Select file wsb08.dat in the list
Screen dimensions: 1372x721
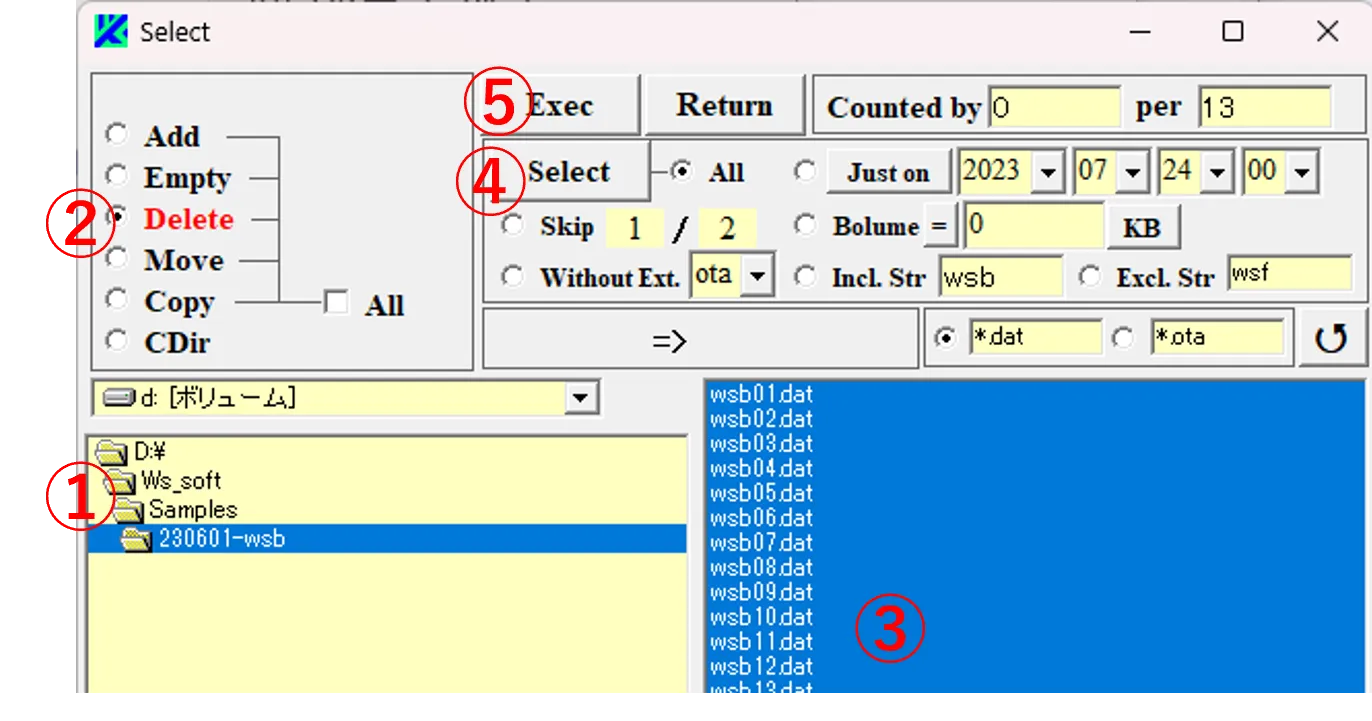pos(1034,567)
